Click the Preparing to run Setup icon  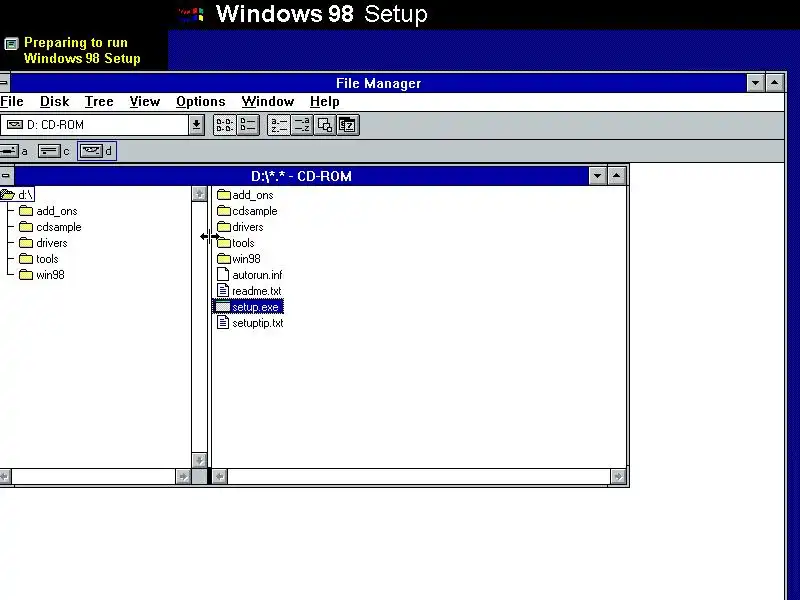pyautogui.click(x=11, y=44)
